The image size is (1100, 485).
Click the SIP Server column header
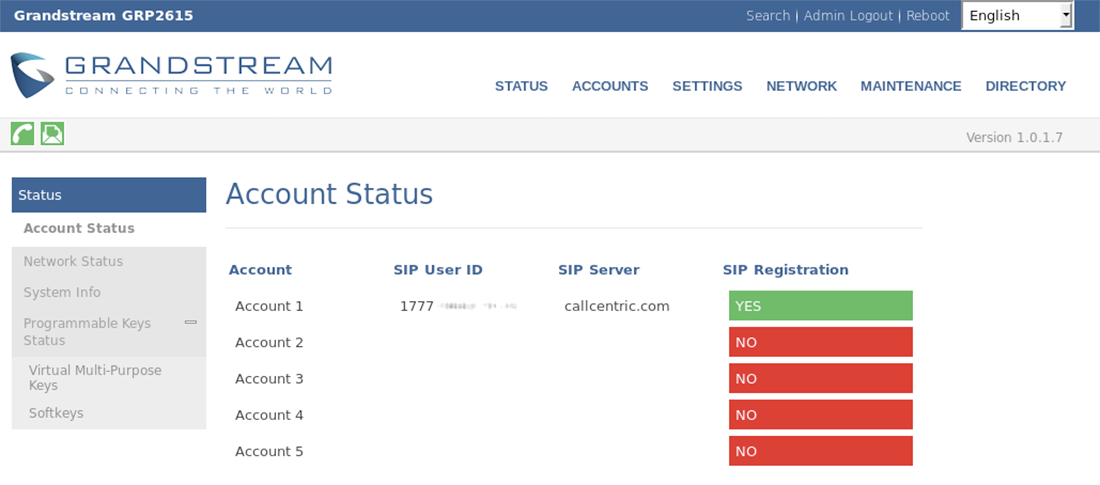[599, 270]
